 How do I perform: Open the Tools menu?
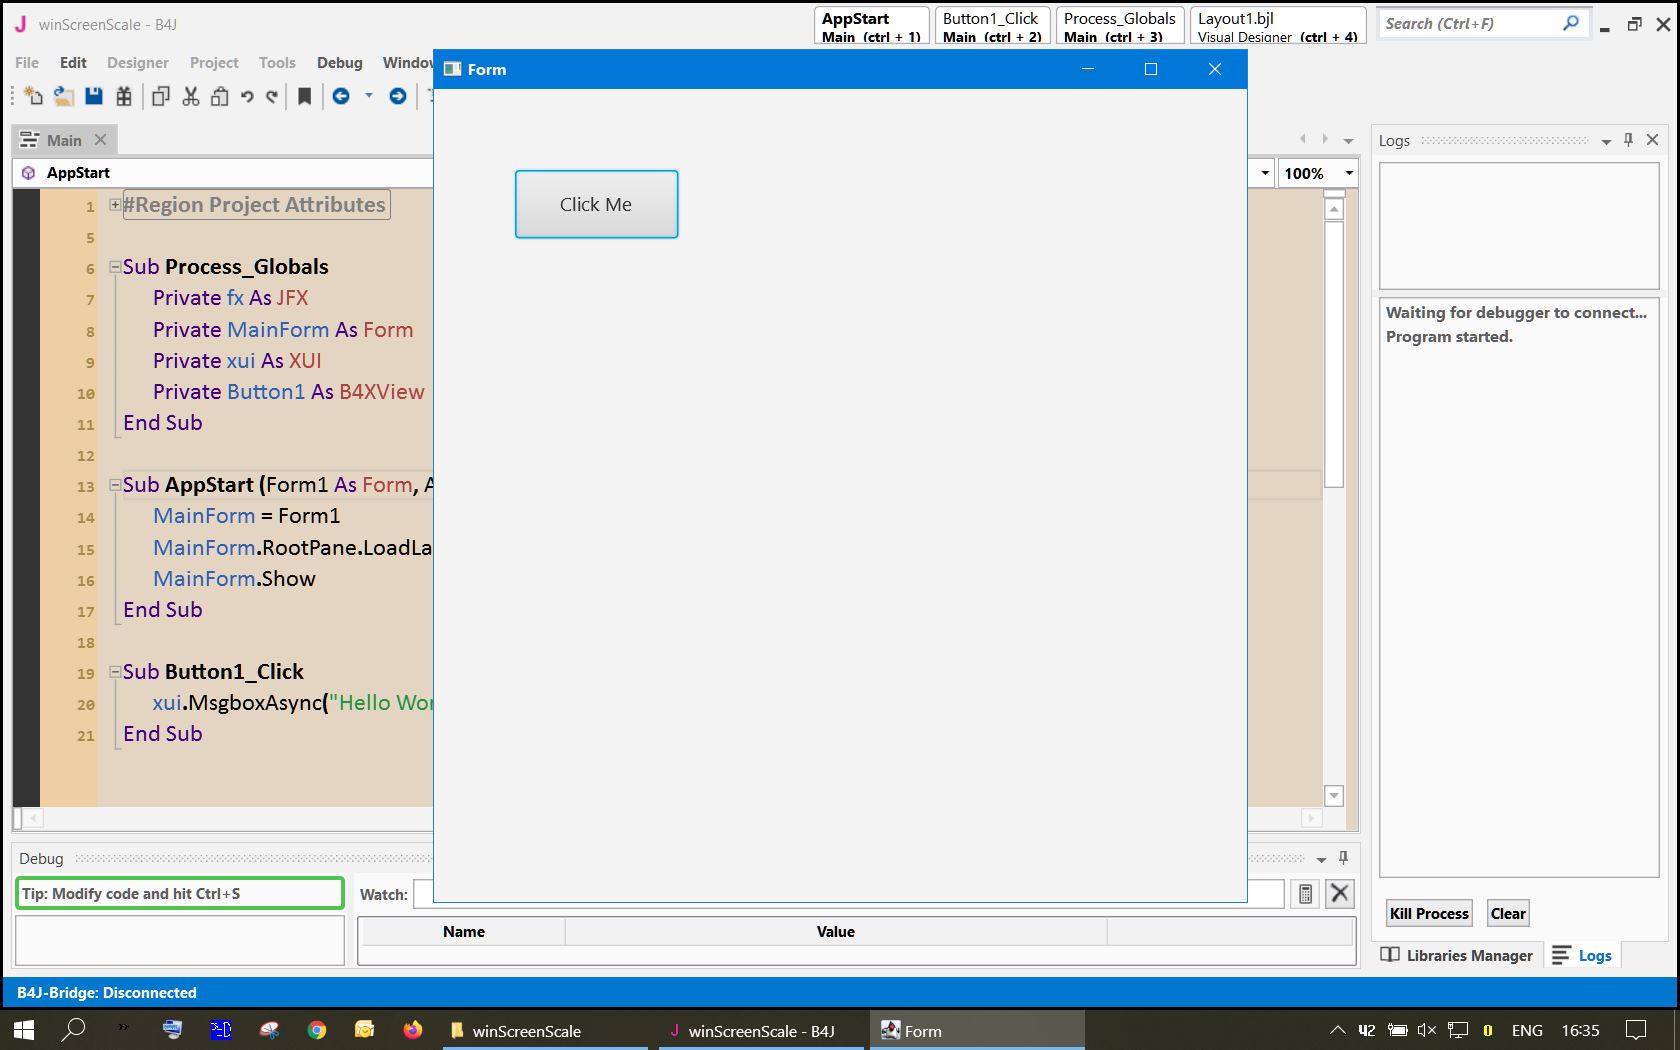tap(277, 62)
